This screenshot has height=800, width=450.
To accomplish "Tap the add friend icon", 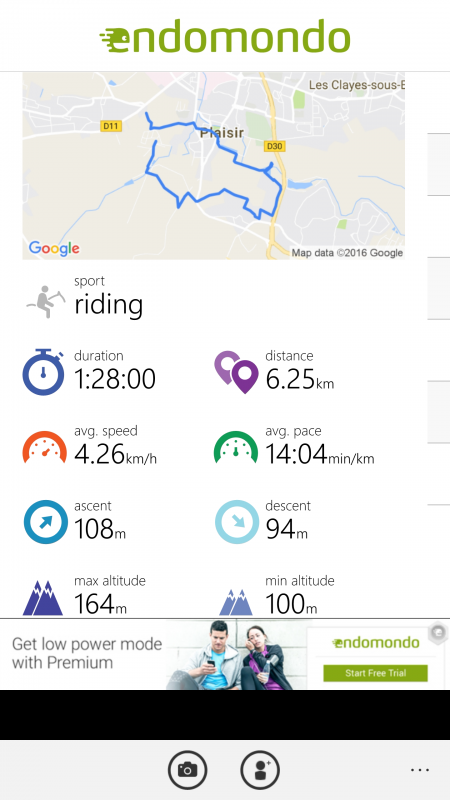I will pyautogui.click(x=260, y=769).
